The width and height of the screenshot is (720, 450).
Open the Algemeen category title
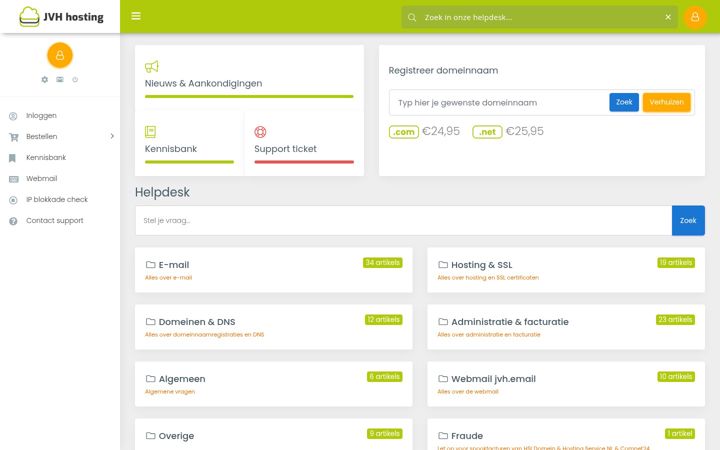click(182, 379)
